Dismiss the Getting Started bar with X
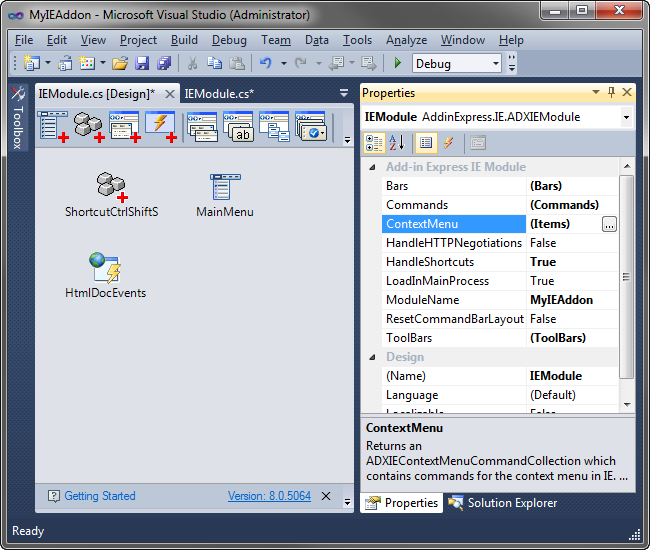Image resolution: width=650 pixels, height=550 pixels. (326, 496)
